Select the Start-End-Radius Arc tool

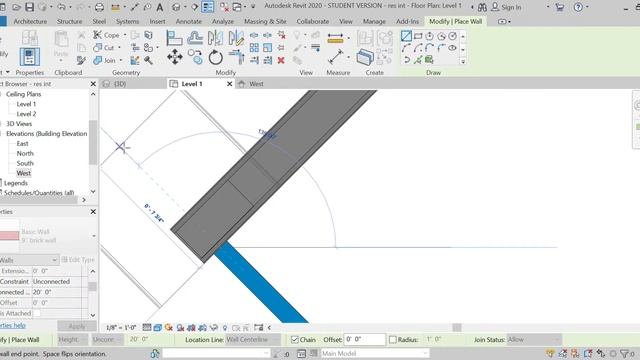(x=406, y=48)
